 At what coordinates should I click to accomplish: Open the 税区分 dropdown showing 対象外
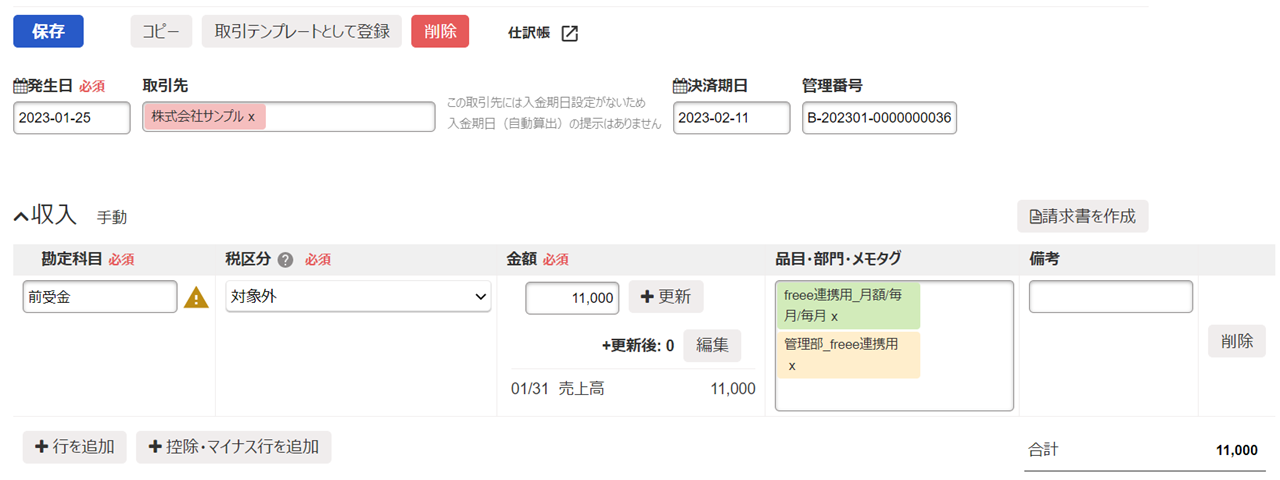(x=358, y=297)
